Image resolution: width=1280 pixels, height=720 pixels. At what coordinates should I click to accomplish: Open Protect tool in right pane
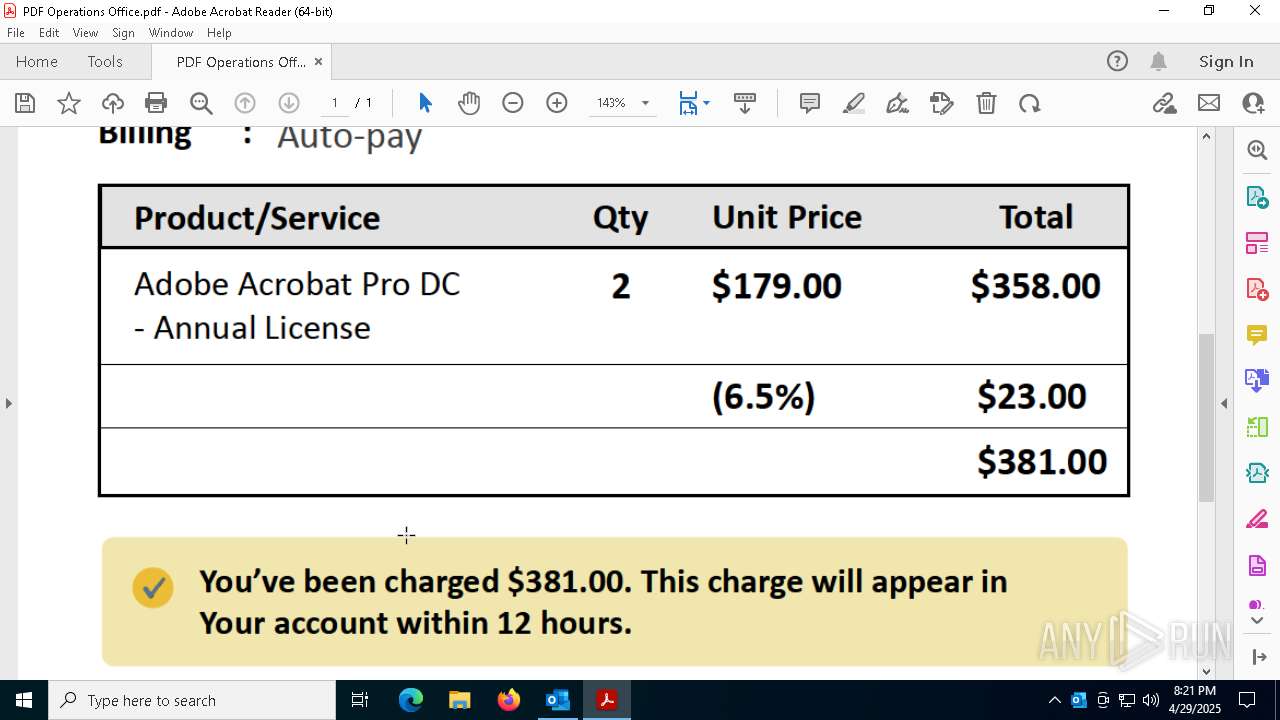pos(1257,565)
